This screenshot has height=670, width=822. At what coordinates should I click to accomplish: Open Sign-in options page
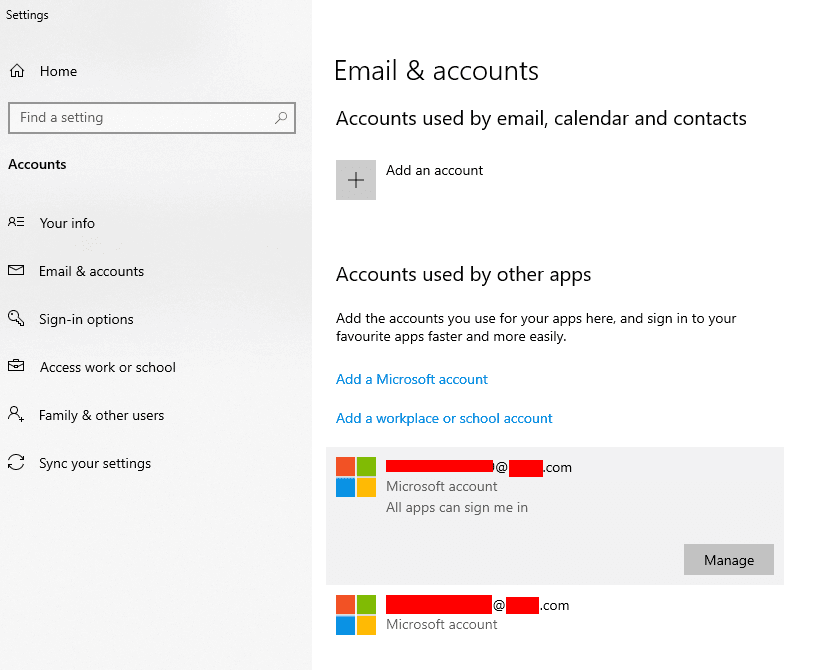pyautogui.click(x=86, y=319)
